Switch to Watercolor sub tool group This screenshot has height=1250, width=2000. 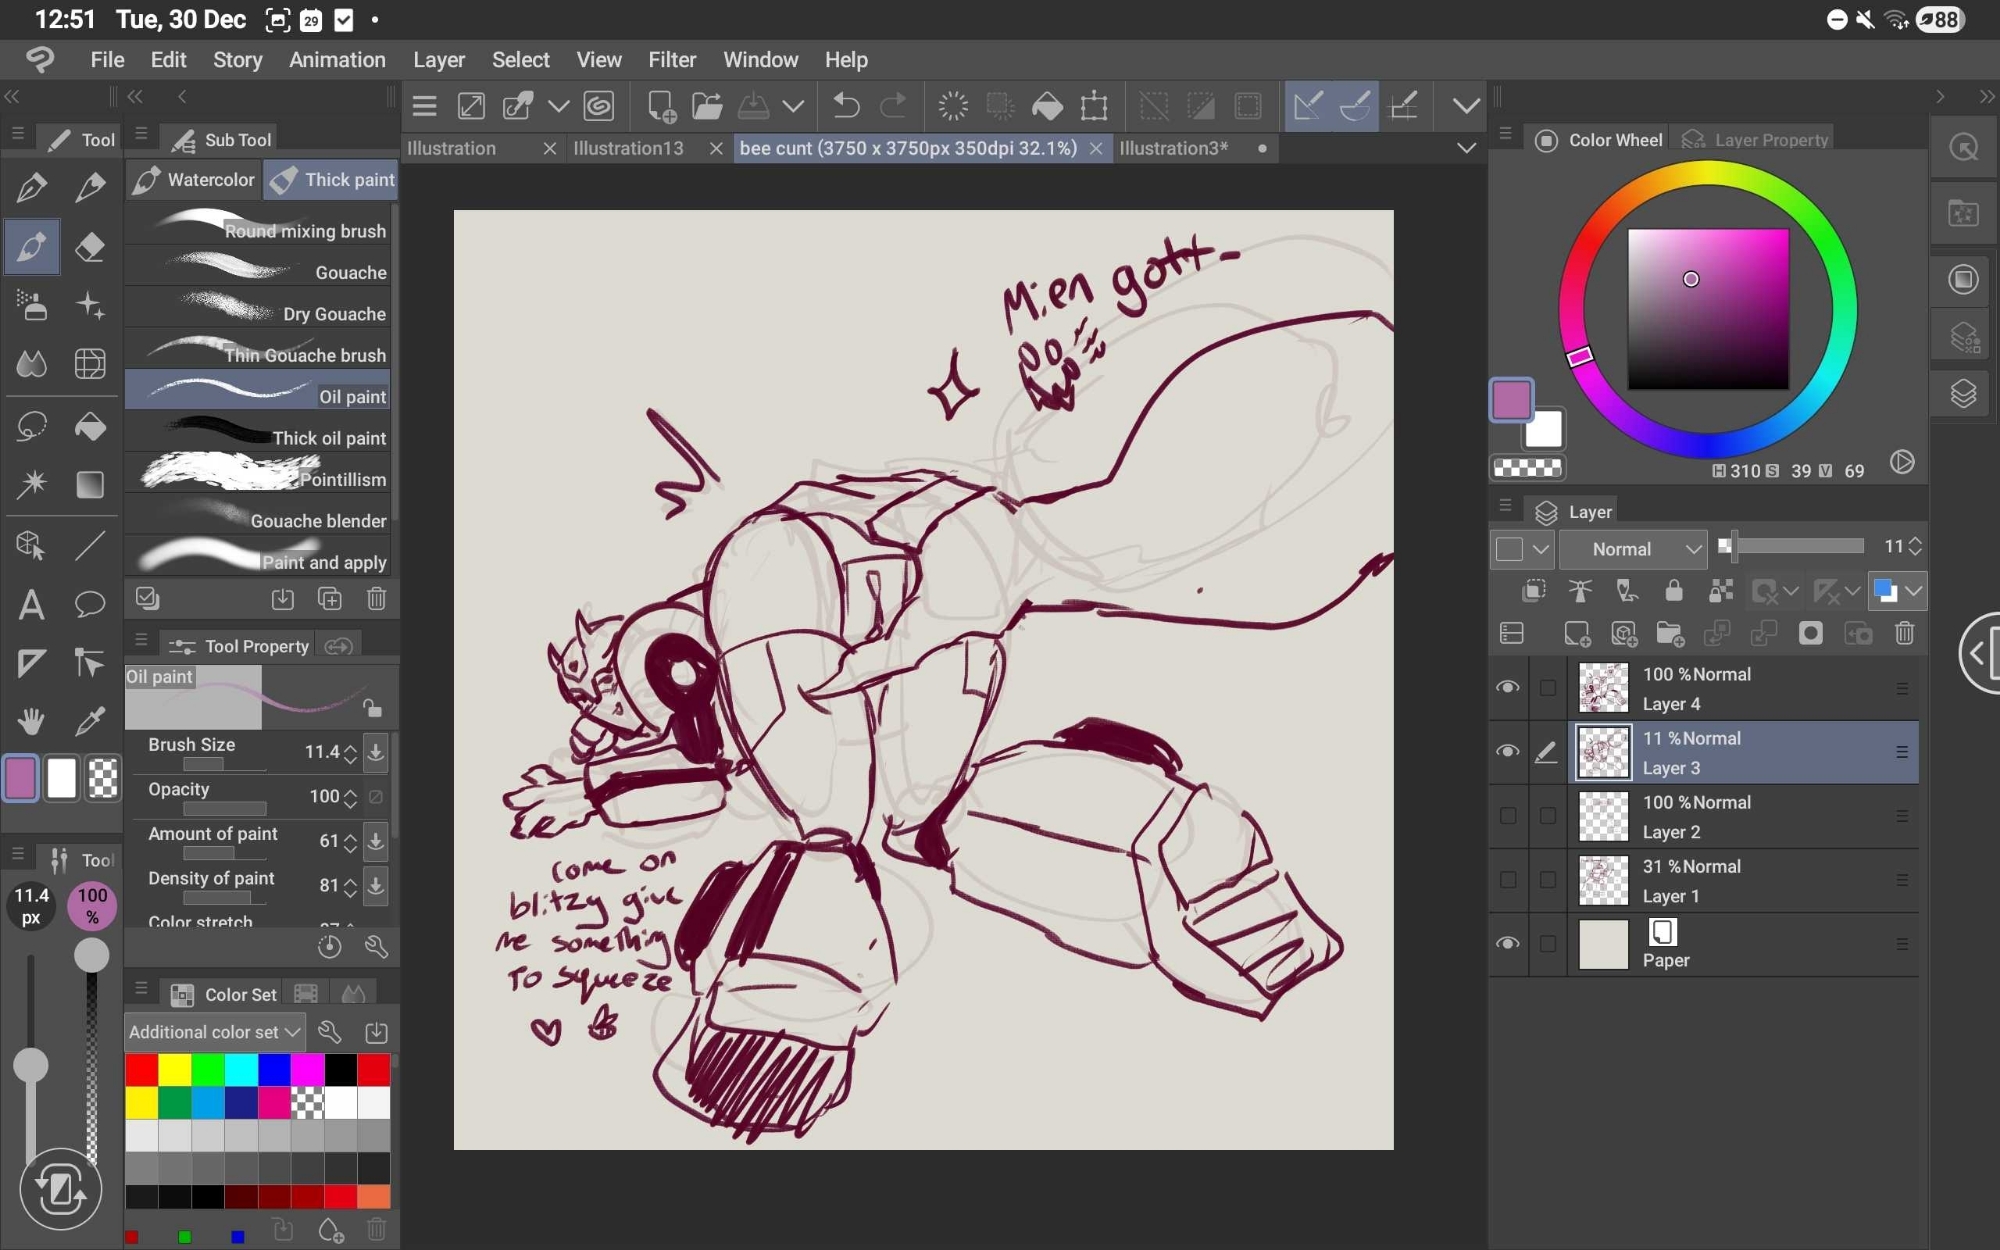click(x=194, y=180)
